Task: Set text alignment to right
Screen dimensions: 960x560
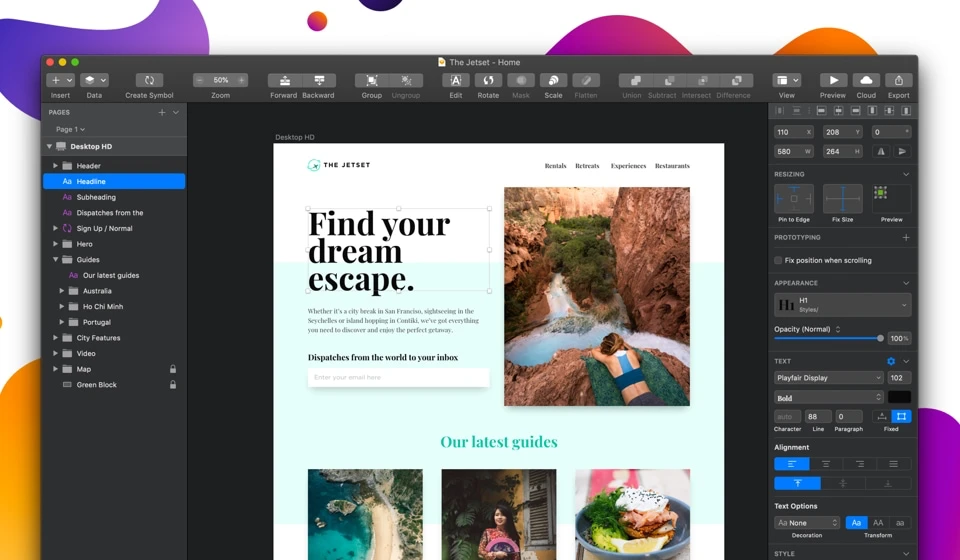Action: [860, 464]
